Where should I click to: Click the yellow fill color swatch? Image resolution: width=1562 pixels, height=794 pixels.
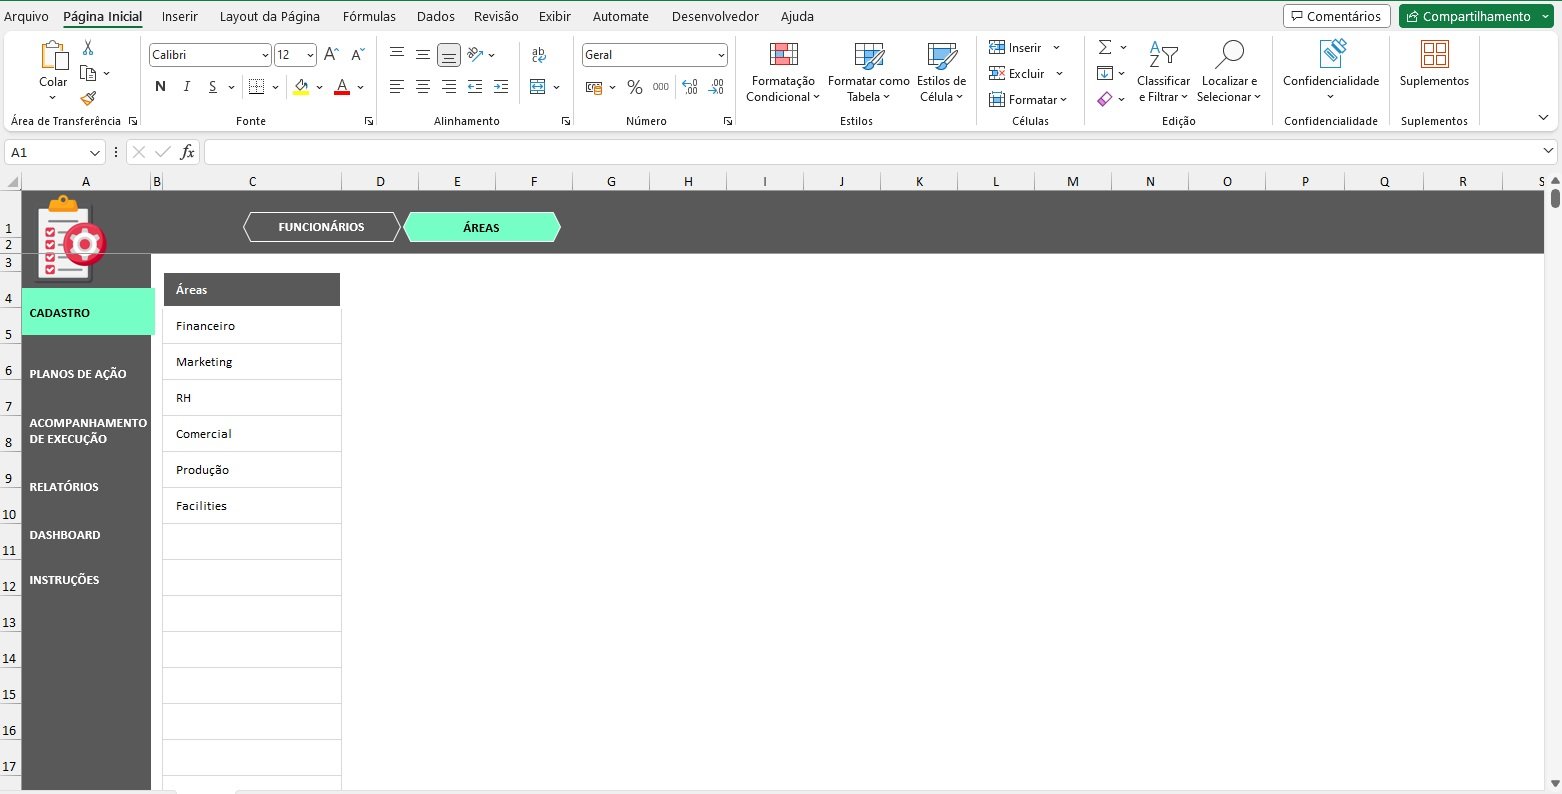(x=301, y=87)
